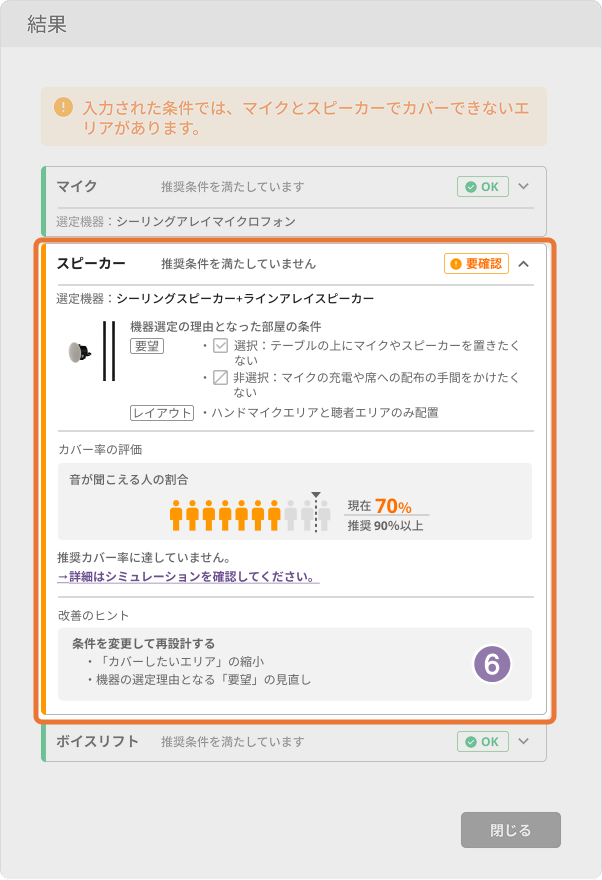The width and height of the screenshot is (602, 880).
Task: Click the 現在 70% value
Action: click(379, 506)
